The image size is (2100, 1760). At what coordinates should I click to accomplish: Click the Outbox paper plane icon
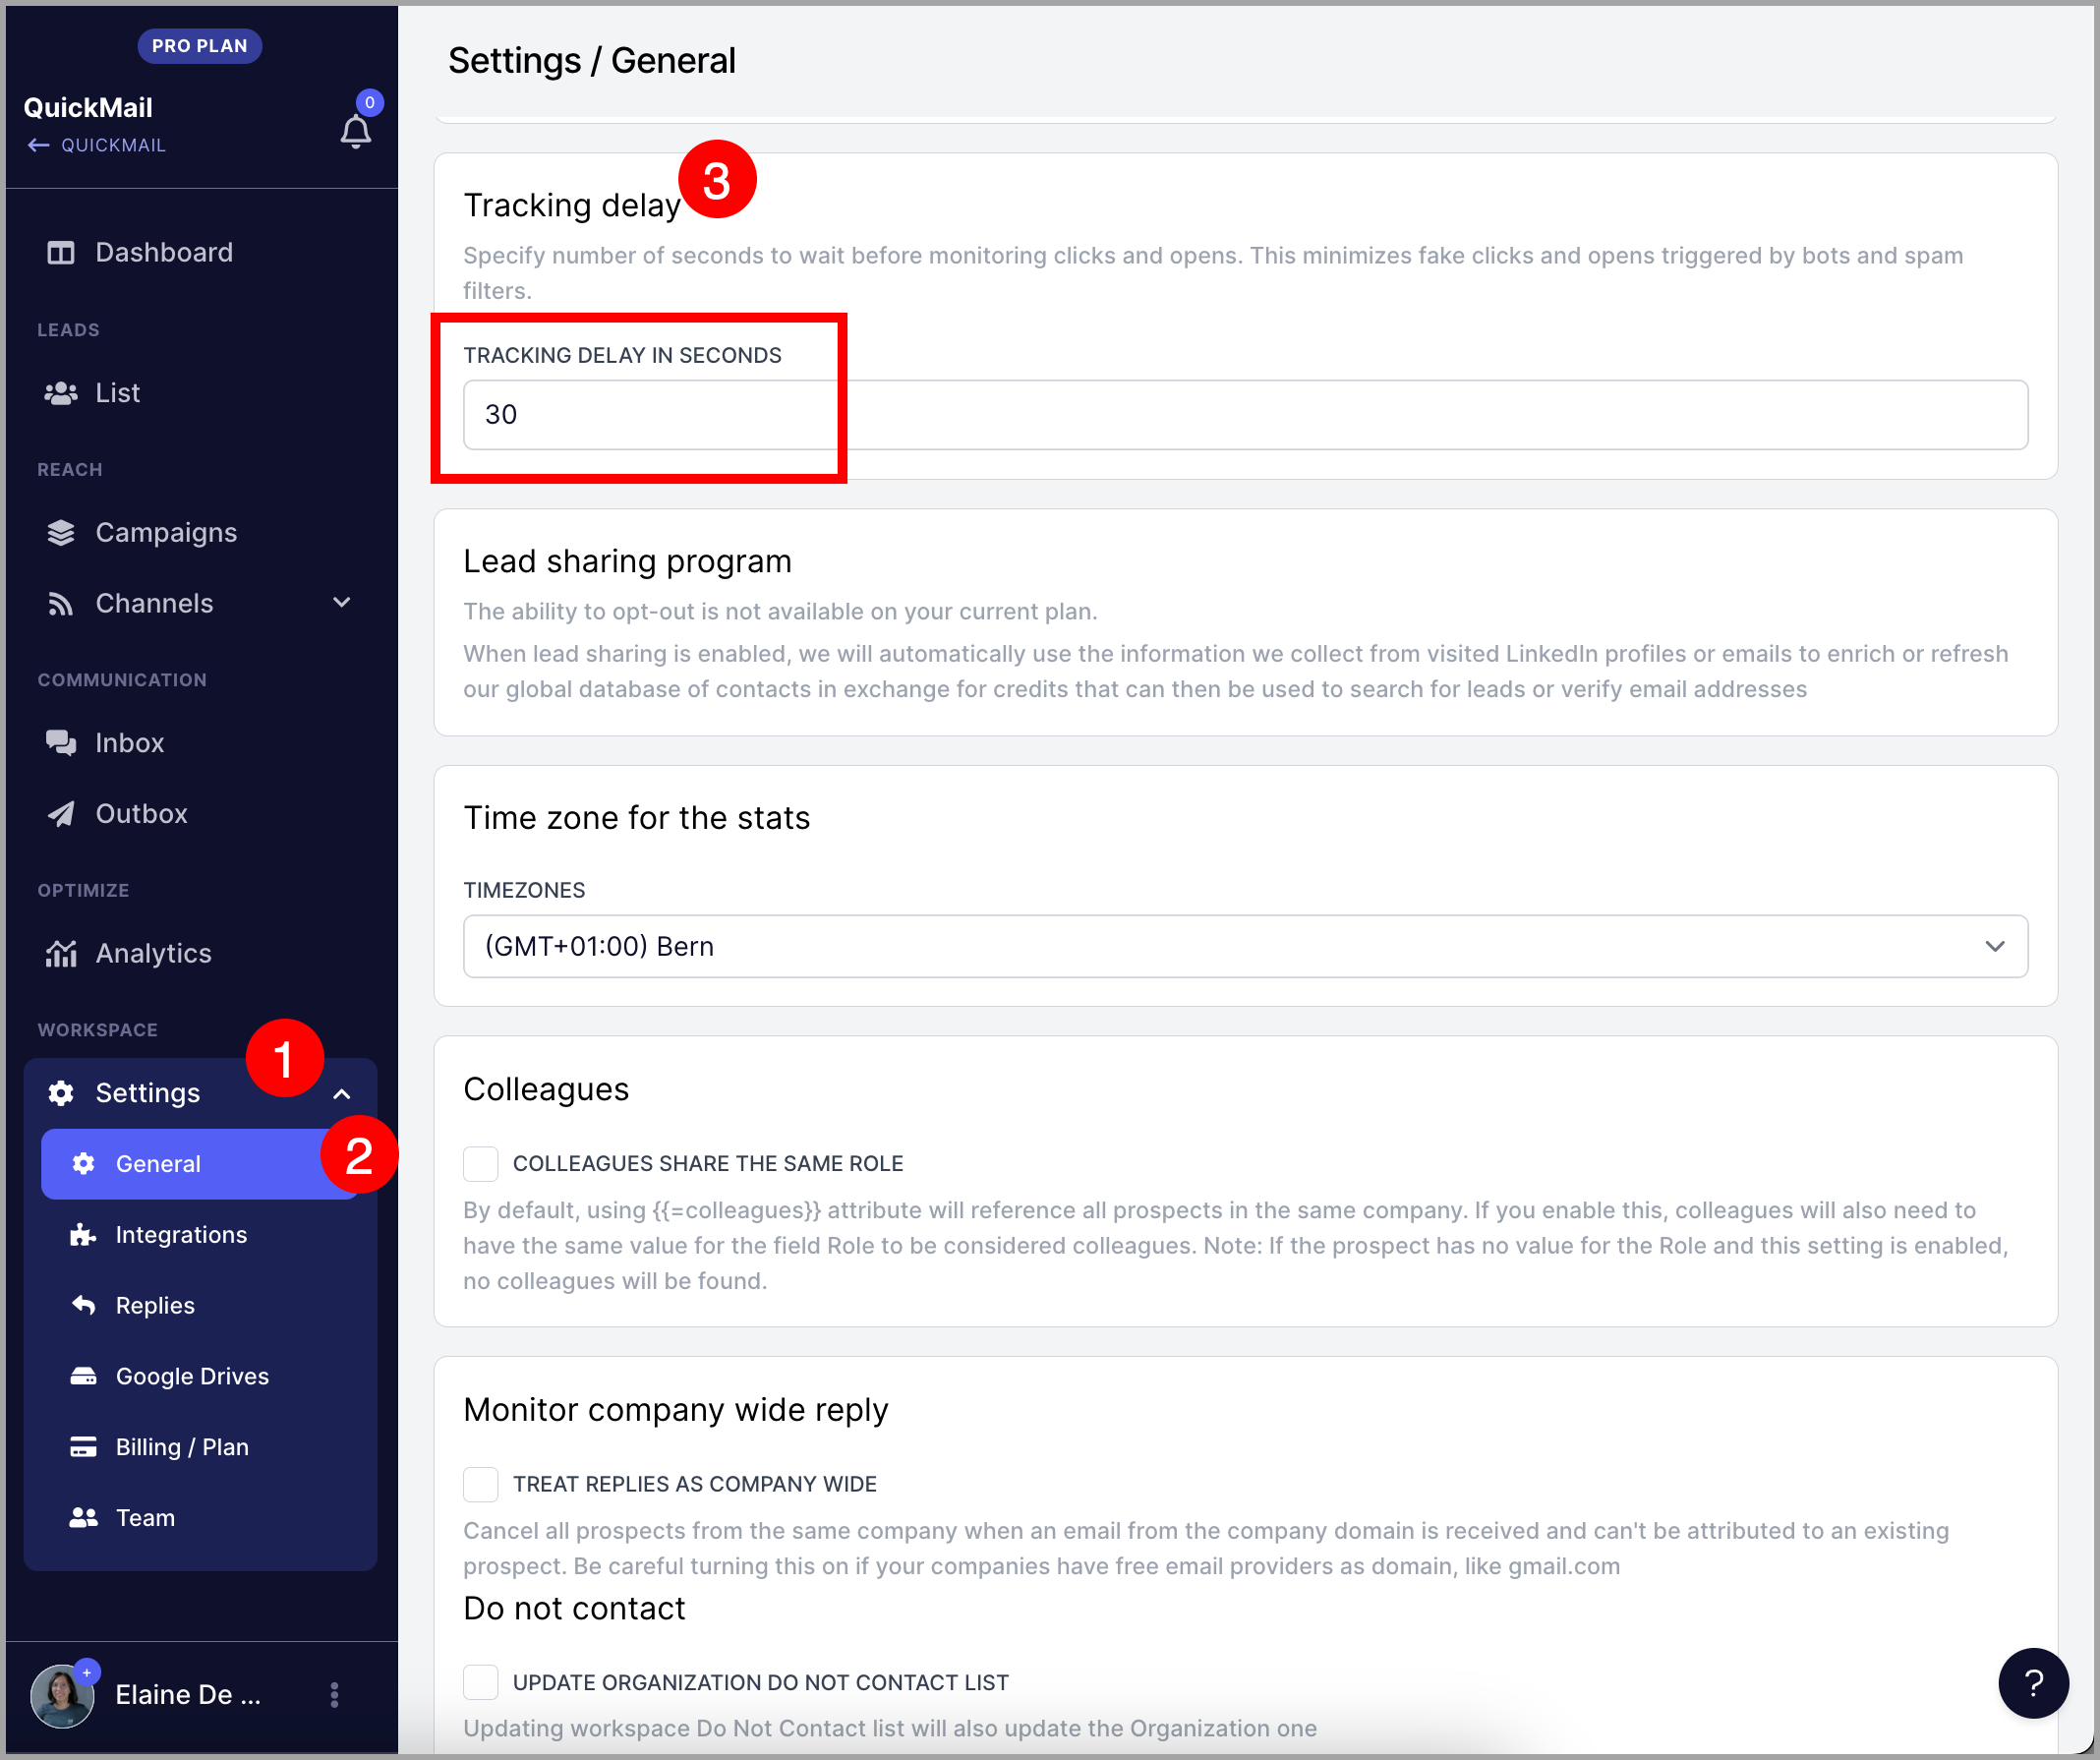coord(61,814)
